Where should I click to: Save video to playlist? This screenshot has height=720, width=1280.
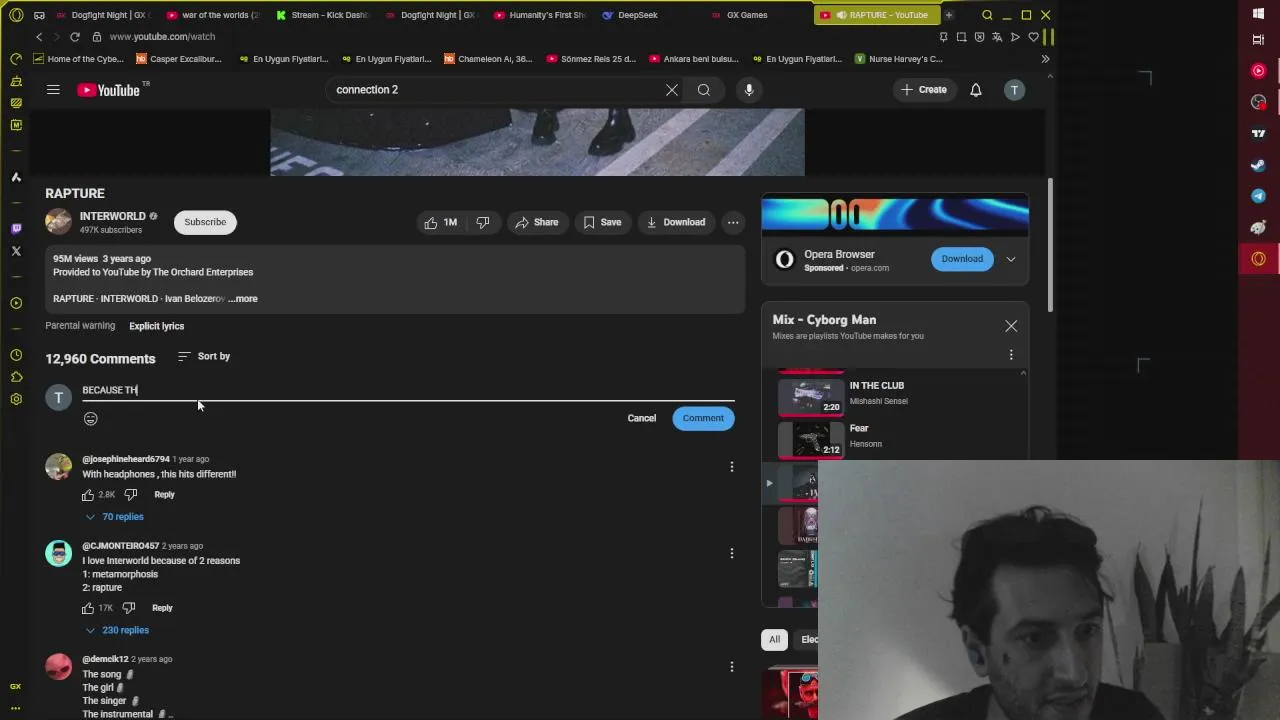[602, 222]
